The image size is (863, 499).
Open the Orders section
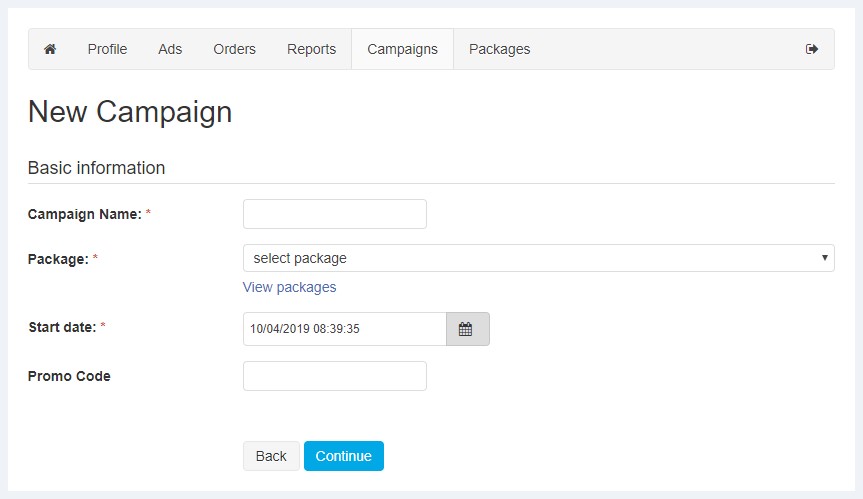click(x=234, y=49)
